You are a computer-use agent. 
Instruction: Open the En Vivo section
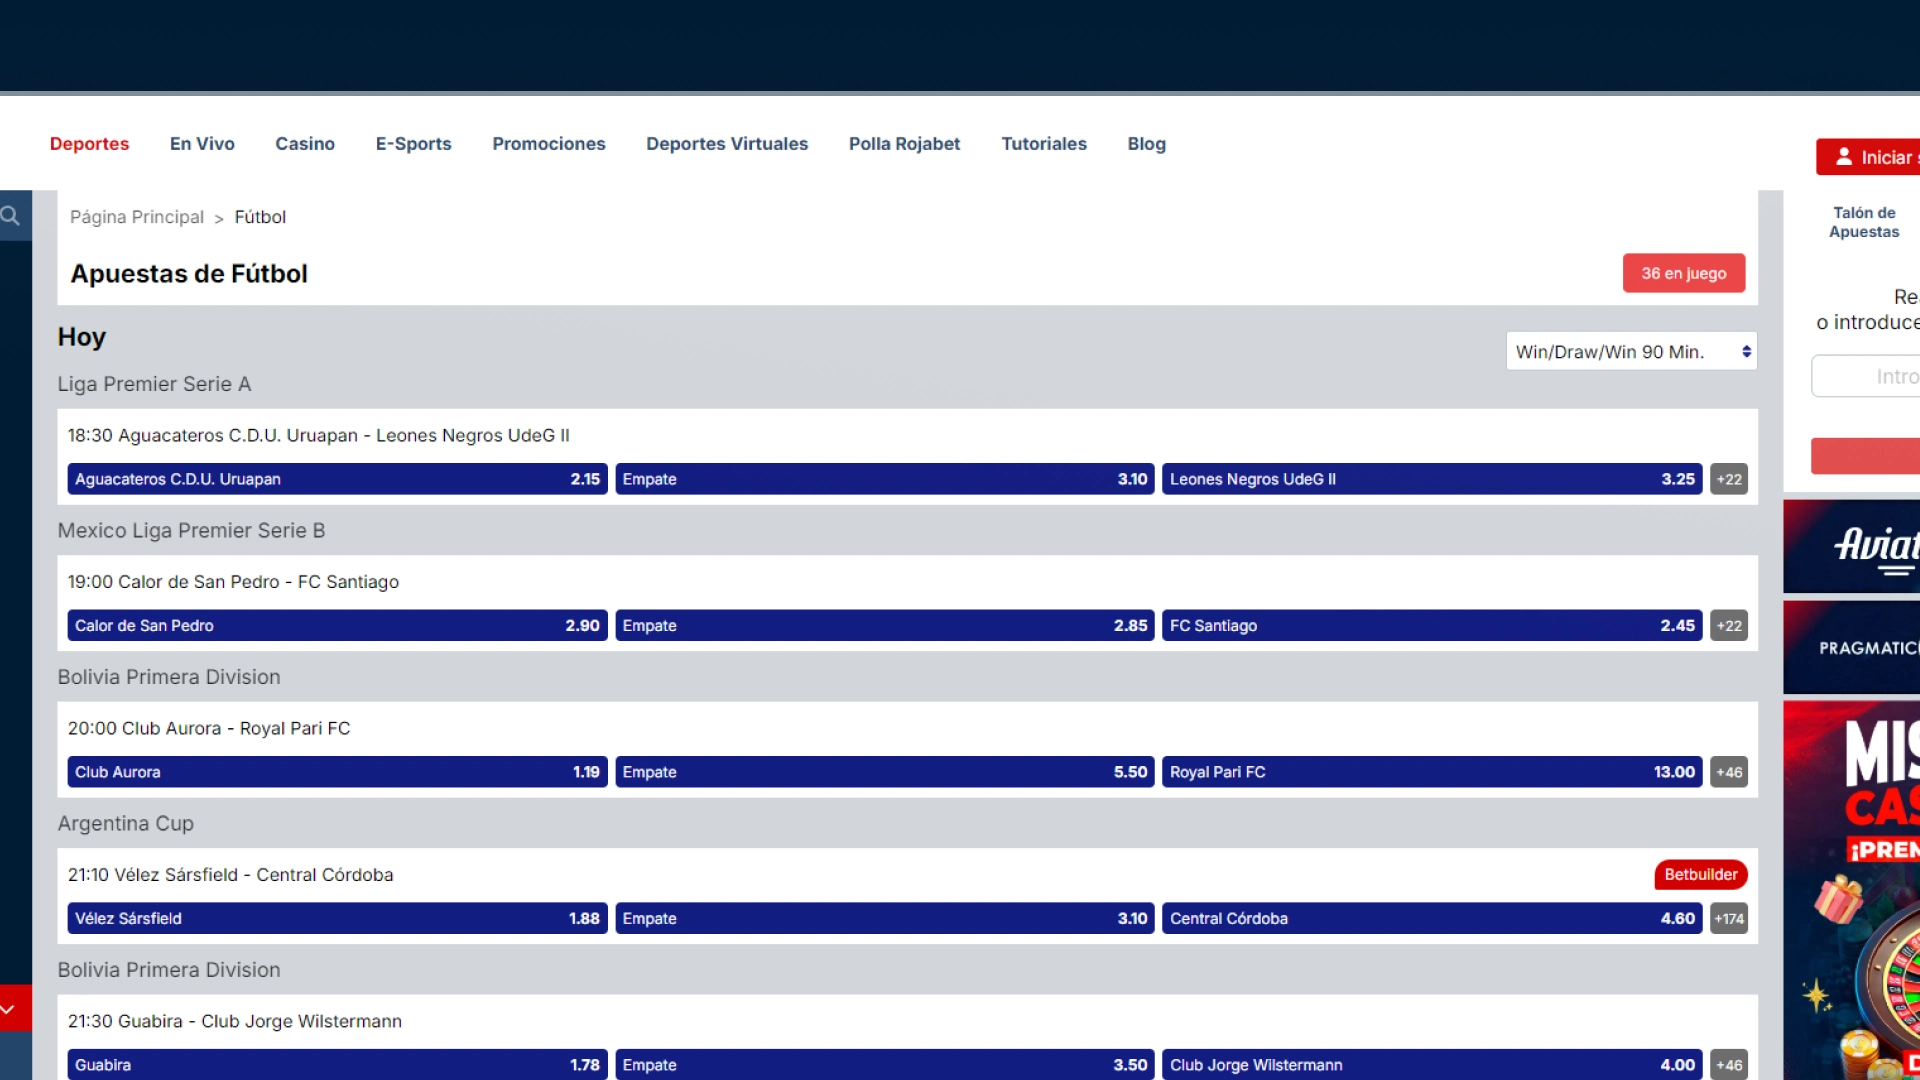tap(202, 142)
